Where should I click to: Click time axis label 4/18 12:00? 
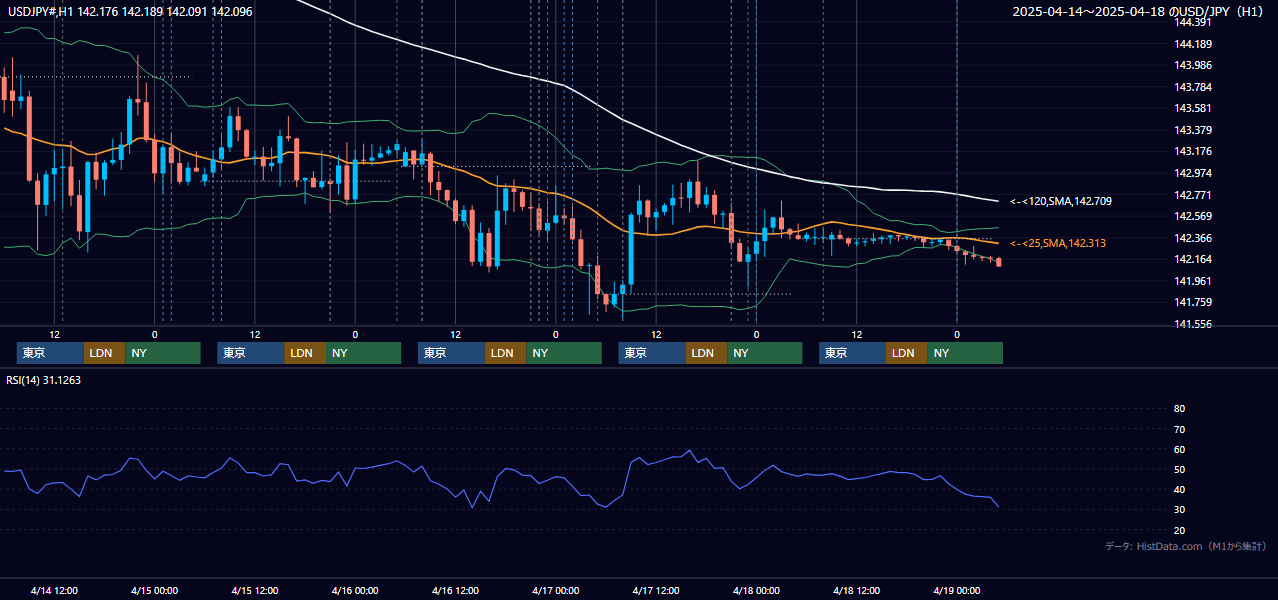(x=857, y=590)
